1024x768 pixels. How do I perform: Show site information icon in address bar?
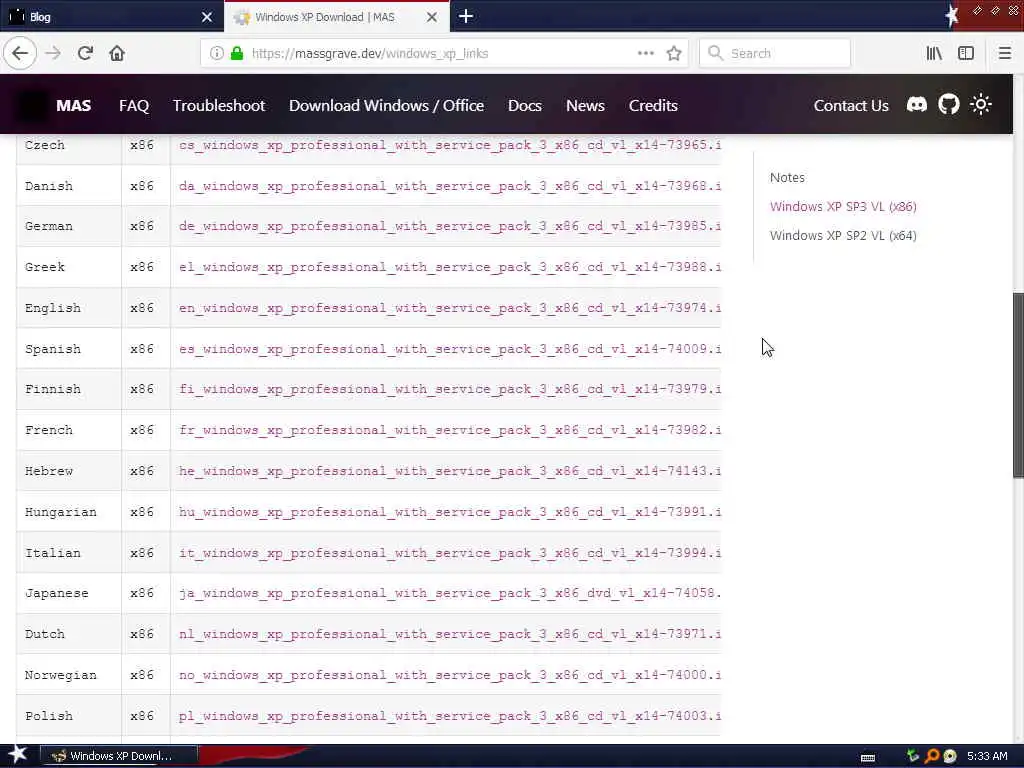[217, 53]
